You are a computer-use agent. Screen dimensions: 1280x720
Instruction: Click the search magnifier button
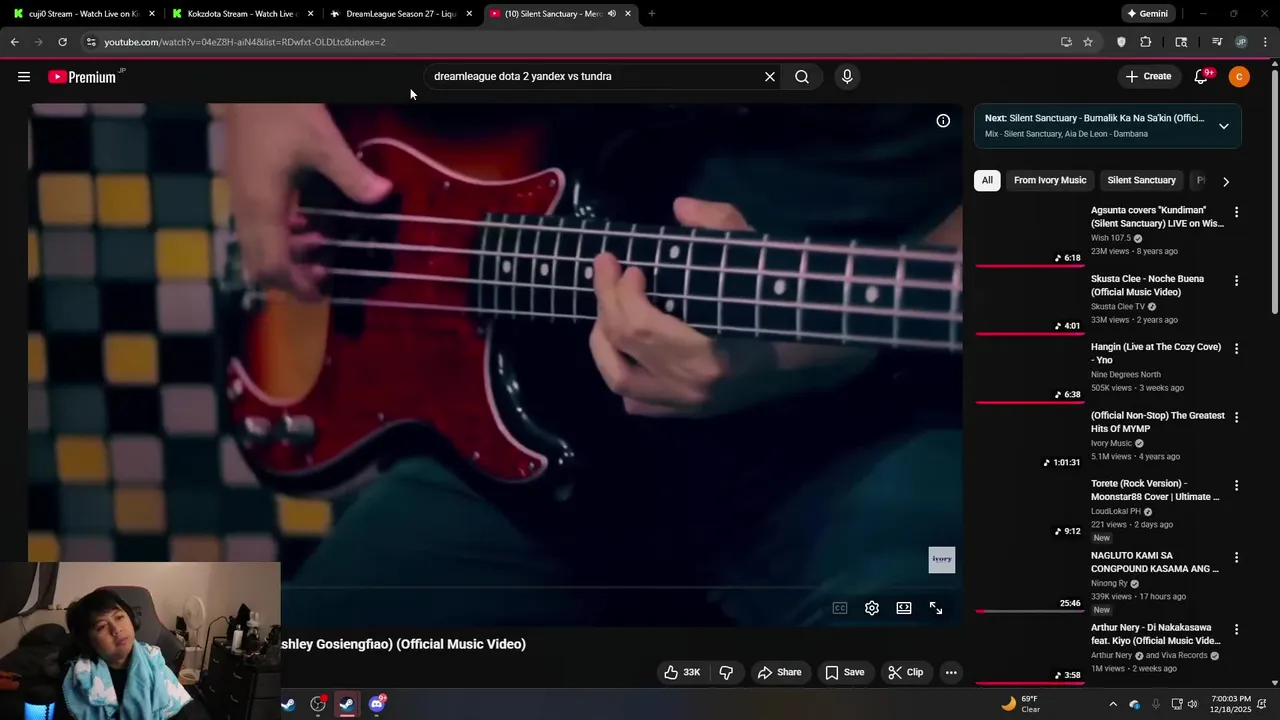(x=802, y=77)
